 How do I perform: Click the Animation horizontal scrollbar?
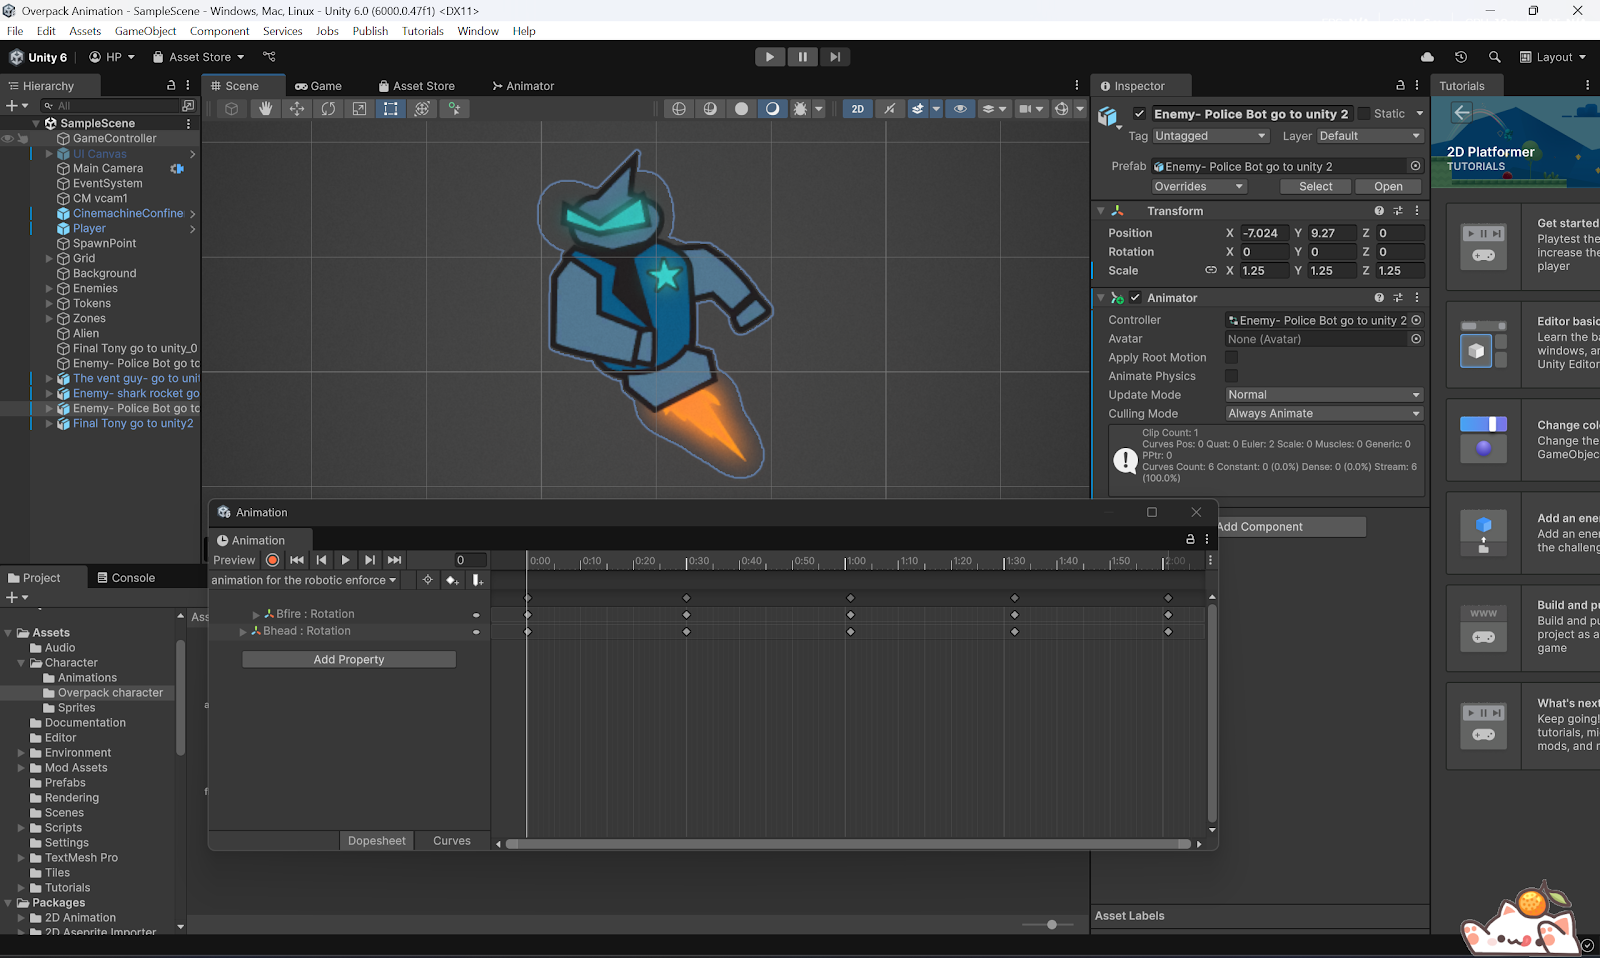[x=848, y=844]
